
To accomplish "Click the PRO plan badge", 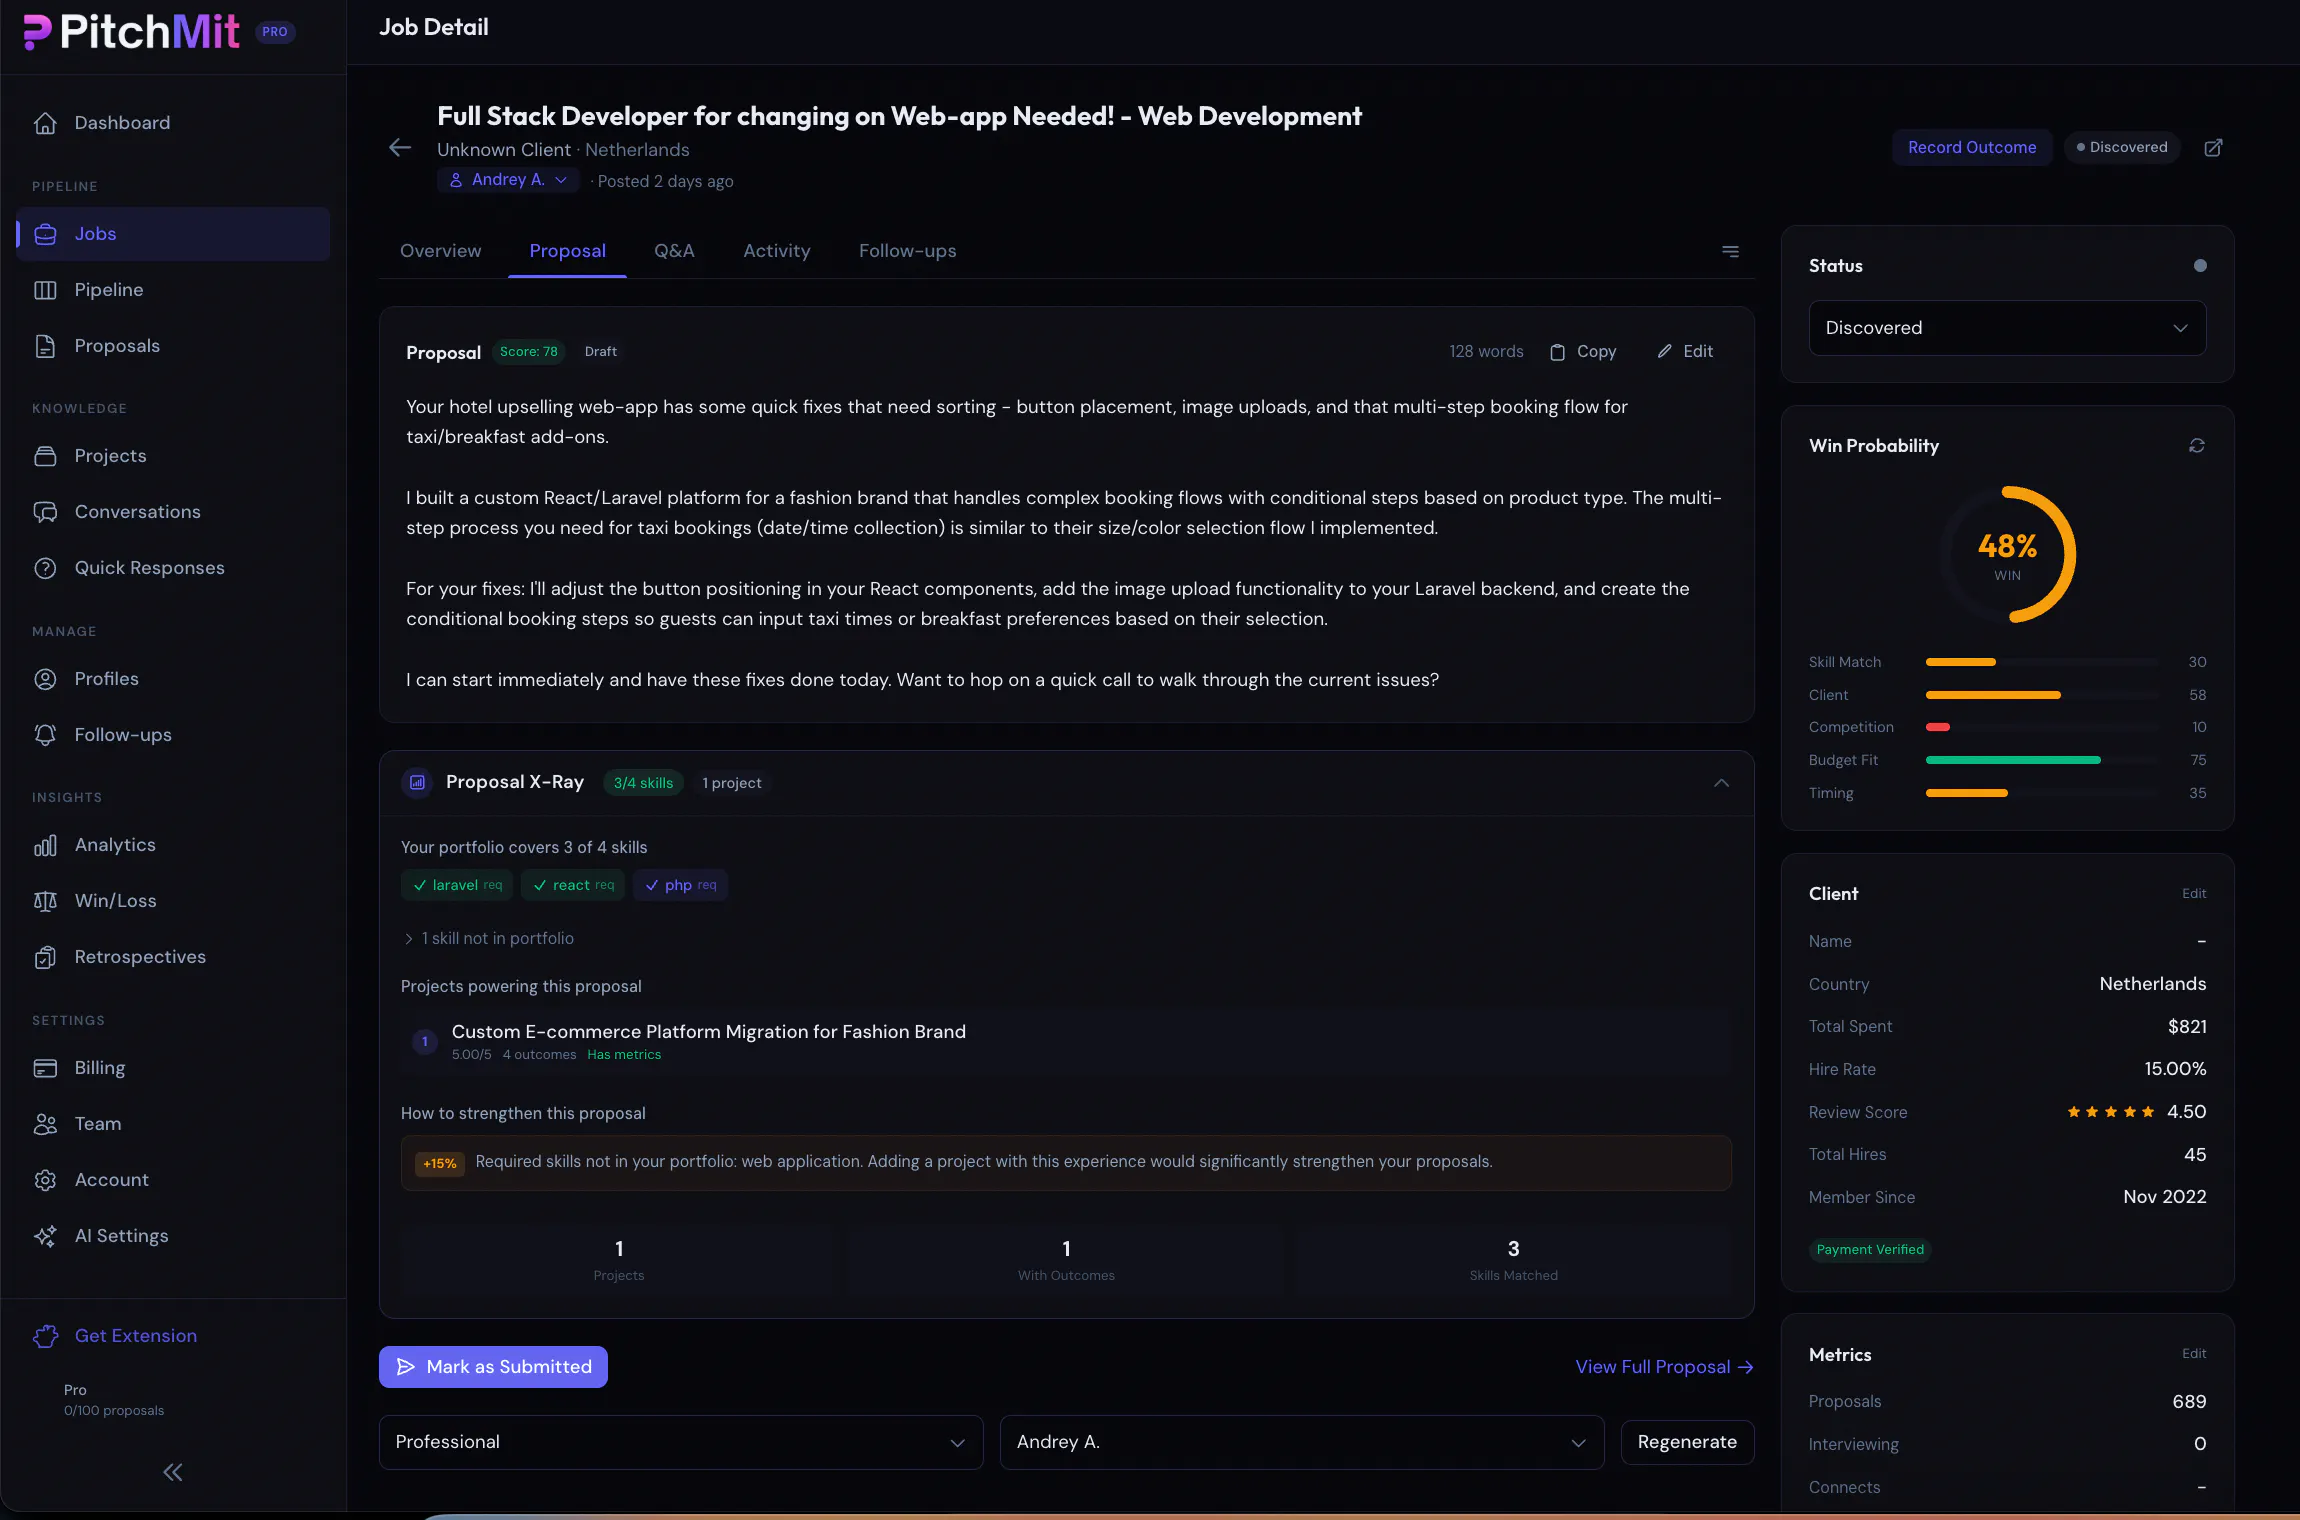I will (275, 32).
